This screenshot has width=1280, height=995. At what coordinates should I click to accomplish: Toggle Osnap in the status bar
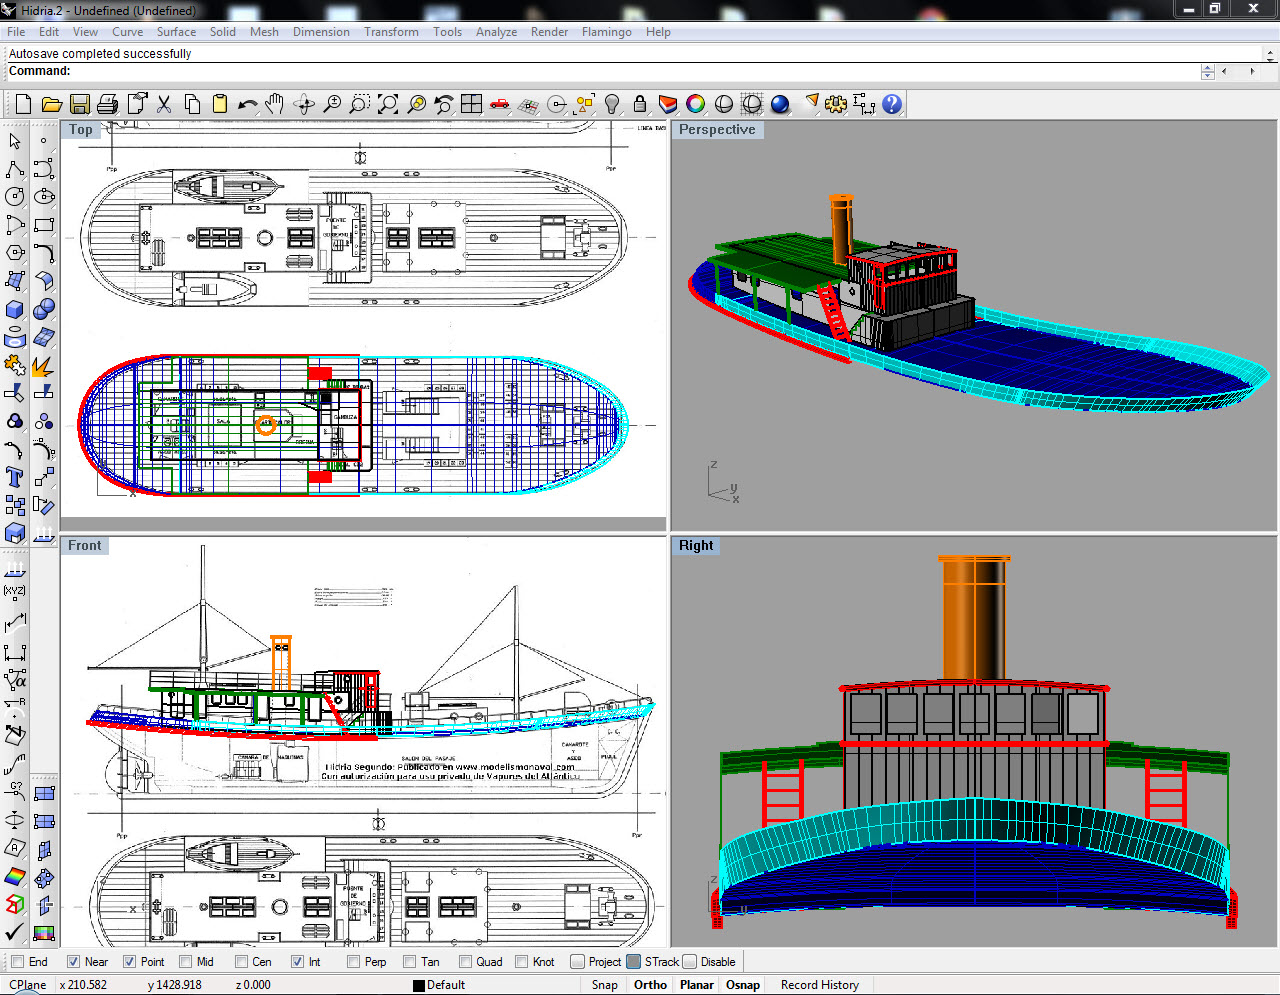(743, 985)
